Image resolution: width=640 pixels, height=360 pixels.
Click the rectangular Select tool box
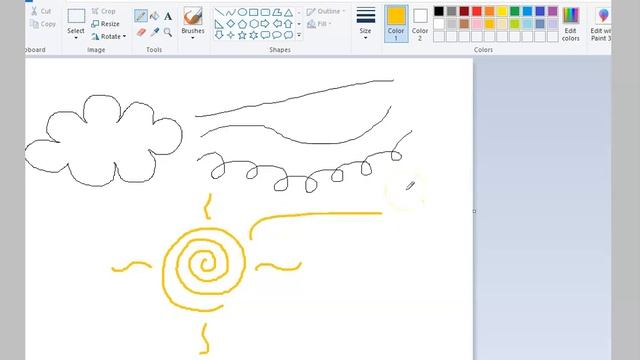coord(76,16)
